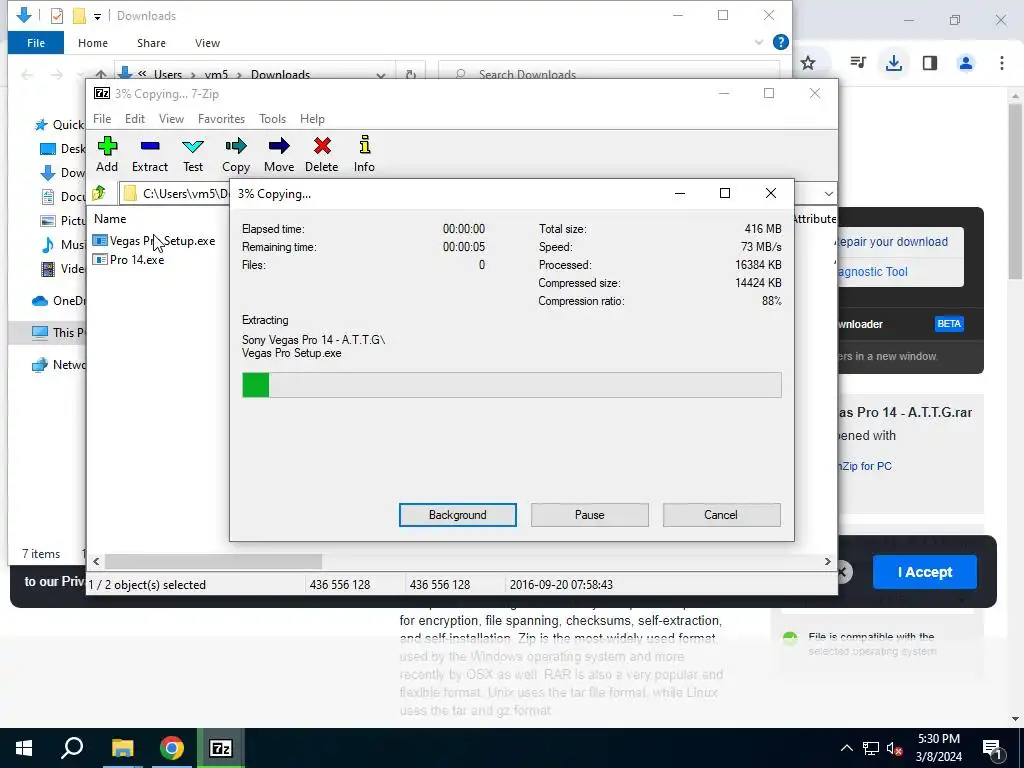Image resolution: width=1024 pixels, height=768 pixels.
Task: Open OneDrive in Explorer sidebar
Action: [59, 301]
